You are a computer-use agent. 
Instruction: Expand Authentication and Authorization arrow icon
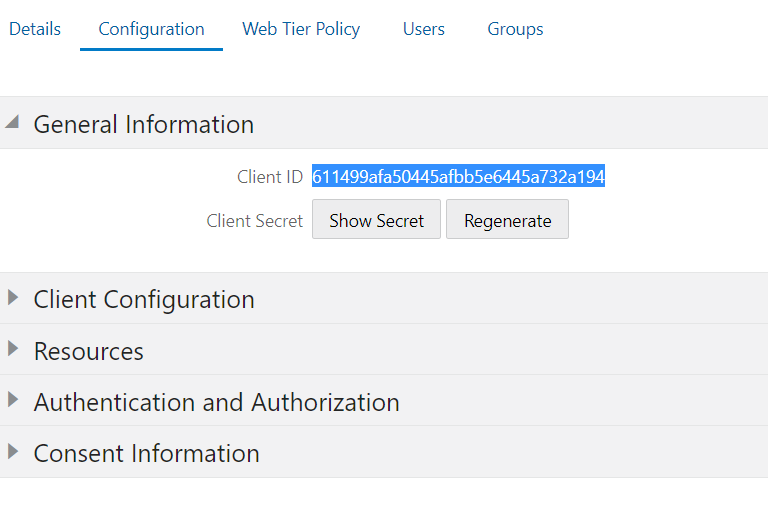[x=13, y=400]
